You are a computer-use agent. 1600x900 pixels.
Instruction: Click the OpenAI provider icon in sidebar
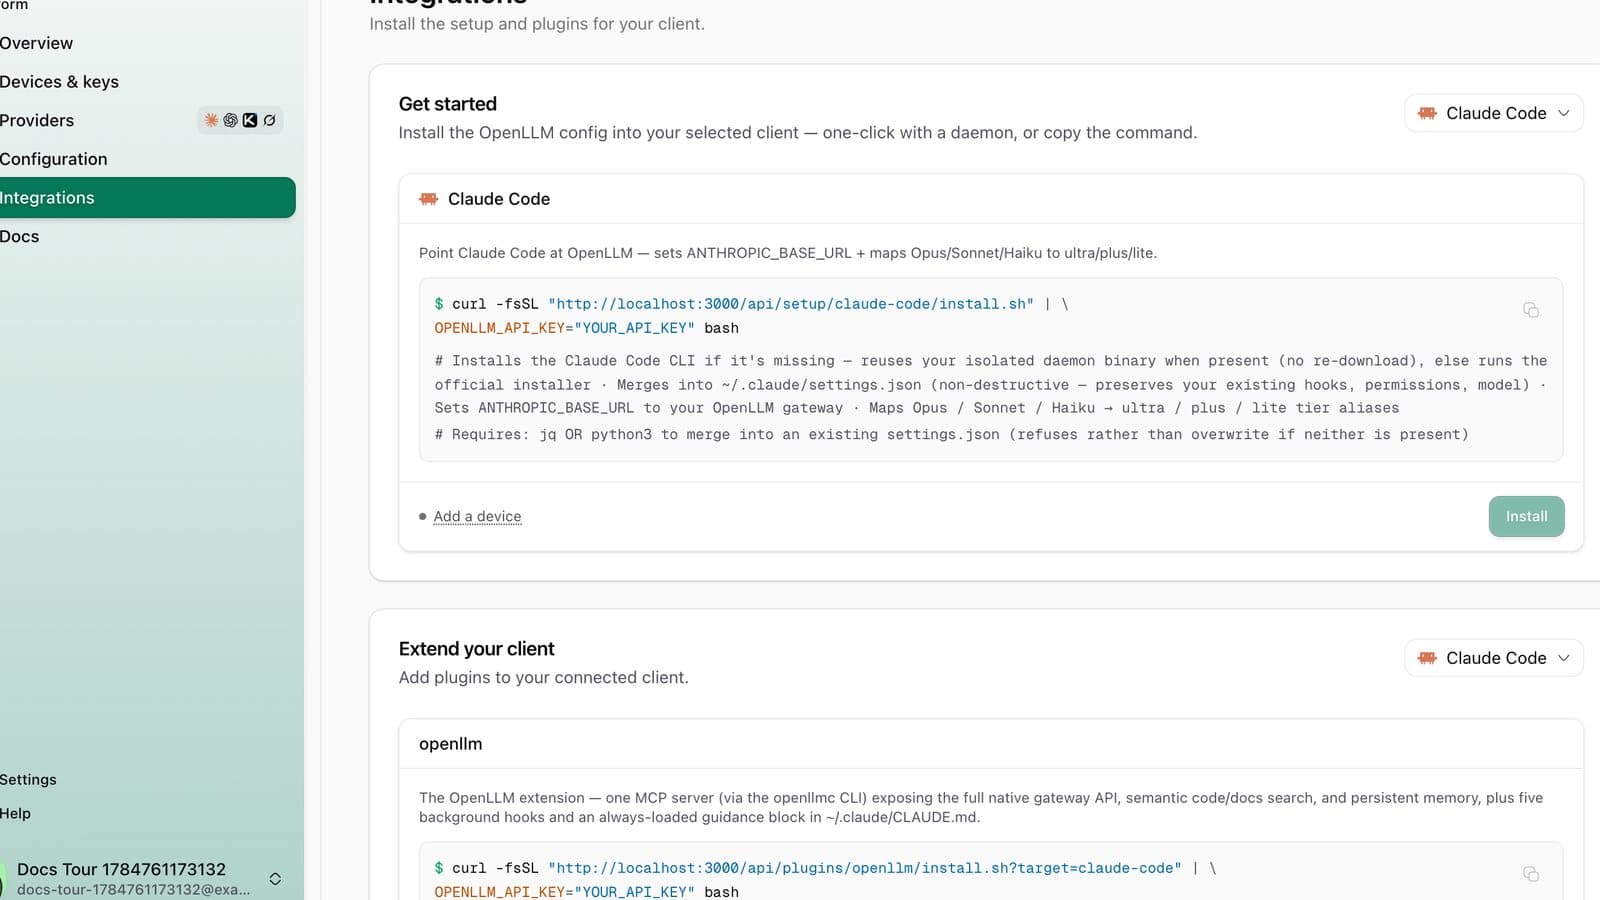coord(230,120)
